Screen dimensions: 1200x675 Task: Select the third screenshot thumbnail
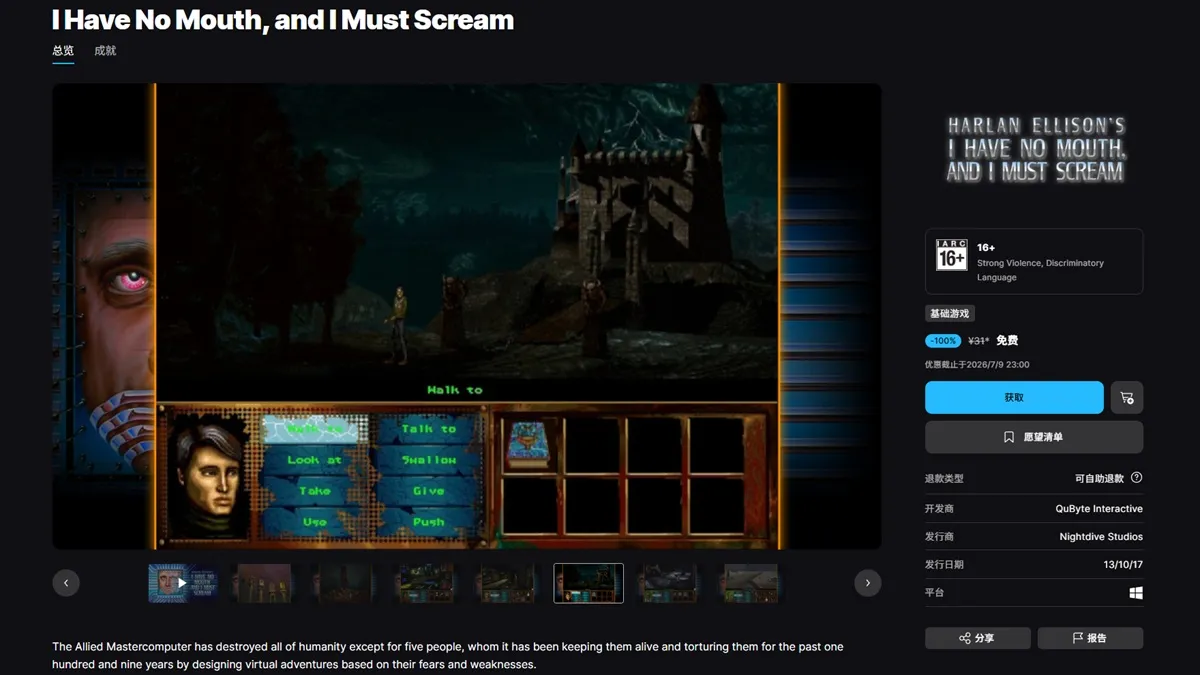click(x=345, y=583)
